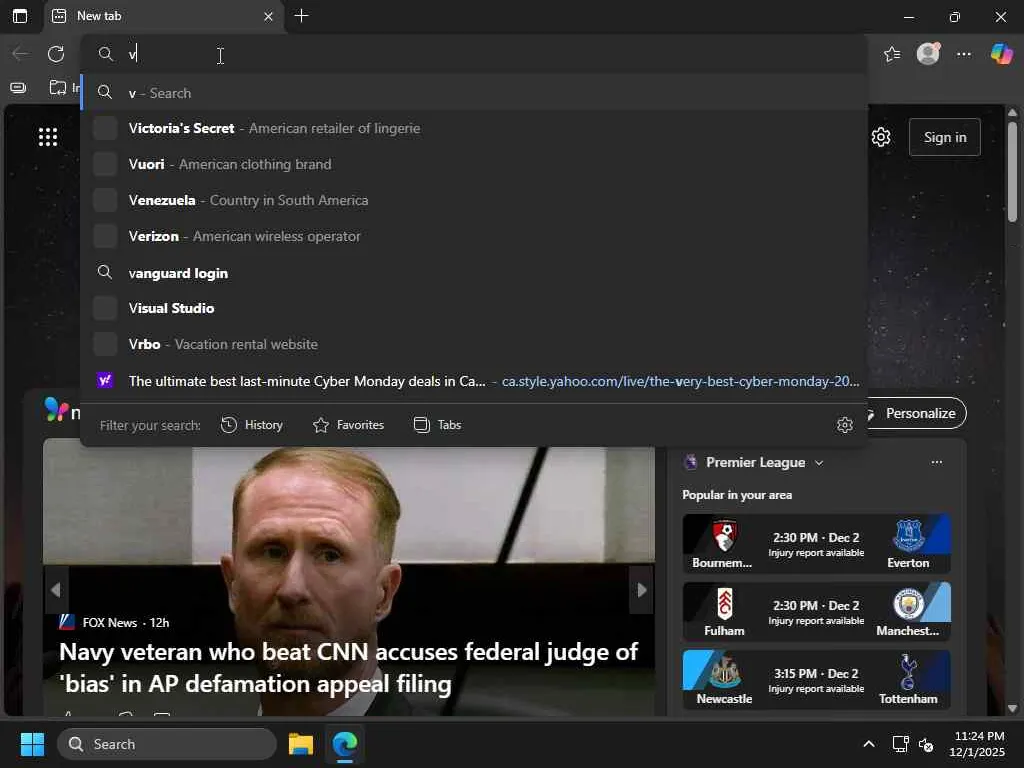Screen dimensions: 1024x768
Task: Click Microsoft Edge taskbar icon
Action: tap(344, 744)
